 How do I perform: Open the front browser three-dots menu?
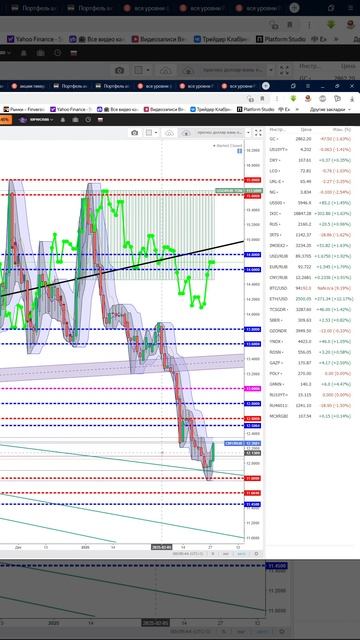[277, 98]
